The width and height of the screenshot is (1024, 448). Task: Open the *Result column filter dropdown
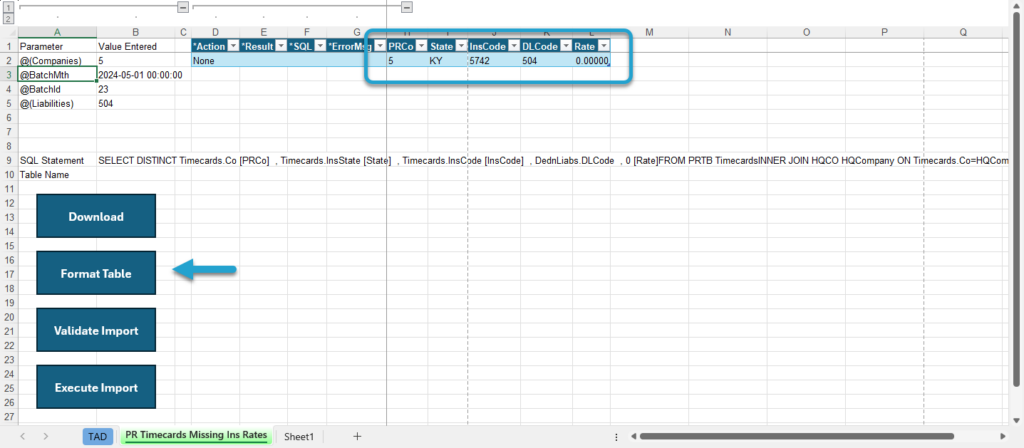tap(281, 46)
